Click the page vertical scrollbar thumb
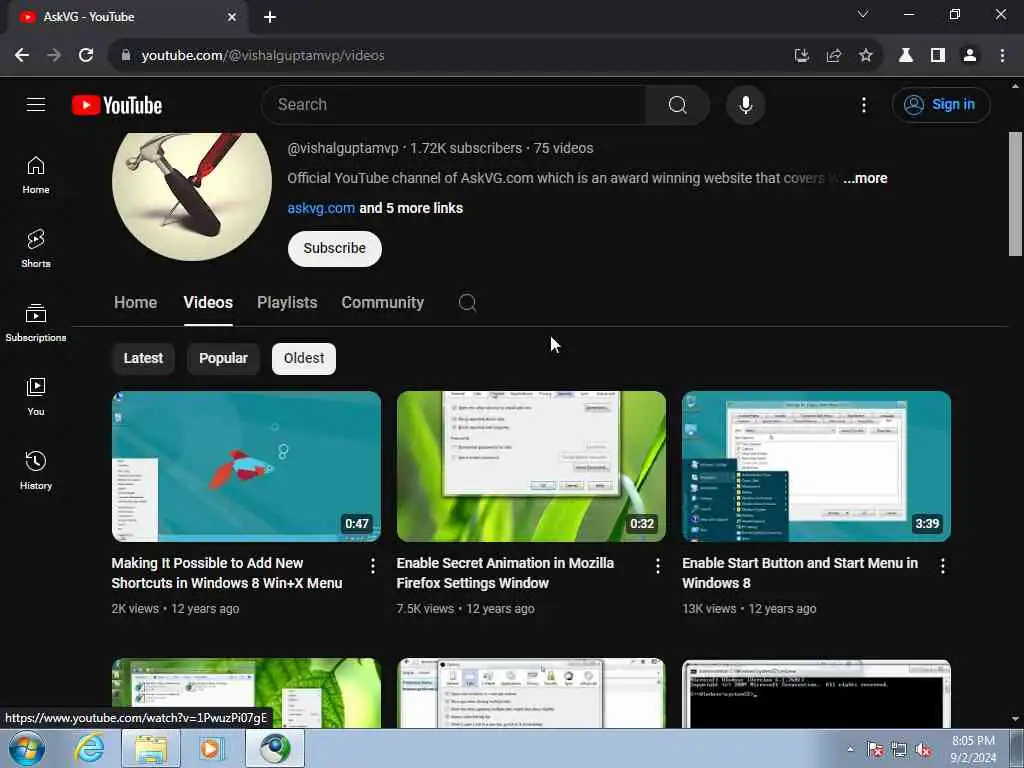1024x768 pixels. (x=1015, y=194)
